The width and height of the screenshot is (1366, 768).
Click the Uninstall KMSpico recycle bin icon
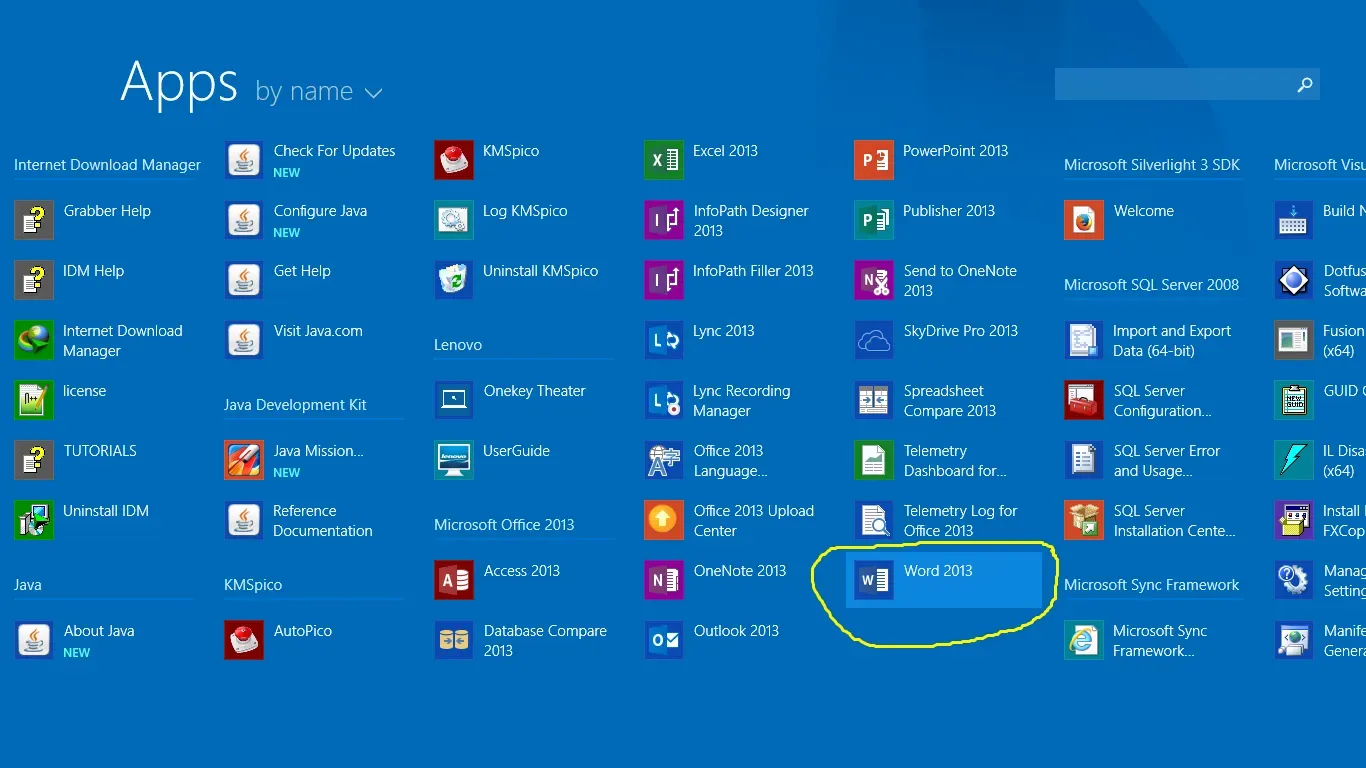tap(454, 280)
